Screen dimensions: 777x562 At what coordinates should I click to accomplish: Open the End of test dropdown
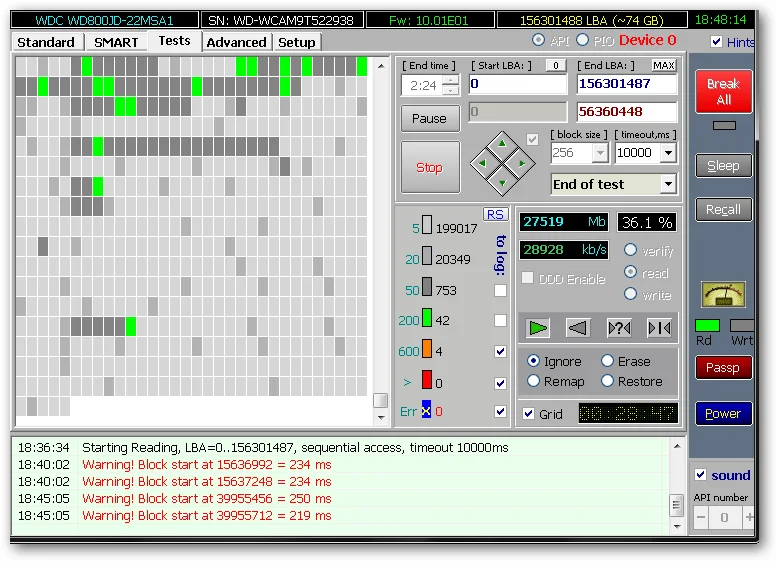667,185
